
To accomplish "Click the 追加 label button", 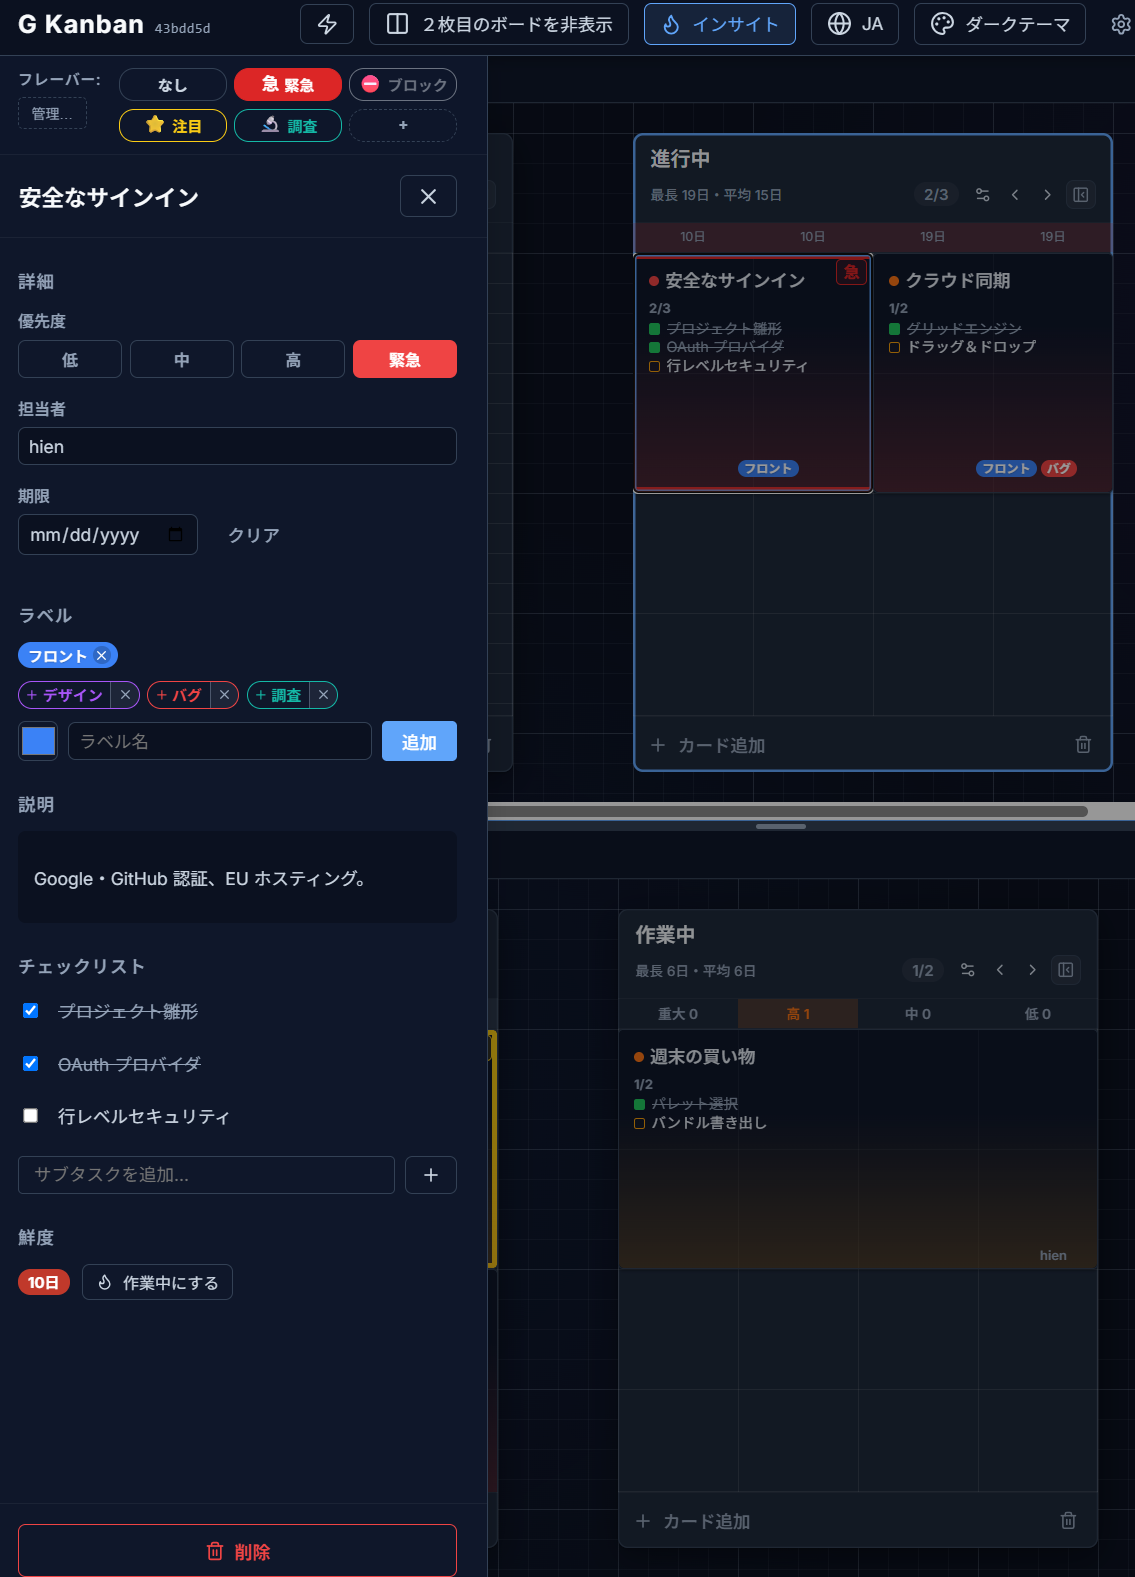I will 419,741.
